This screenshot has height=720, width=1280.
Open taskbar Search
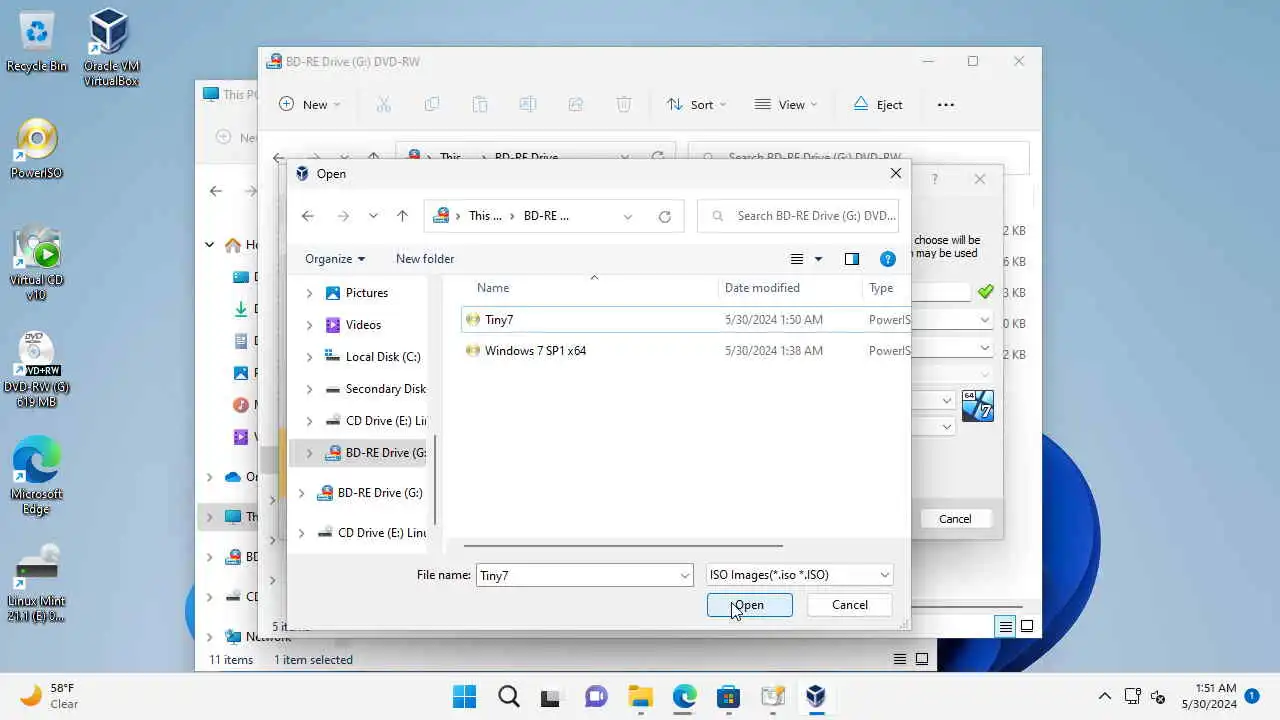click(x=508, y=696)
